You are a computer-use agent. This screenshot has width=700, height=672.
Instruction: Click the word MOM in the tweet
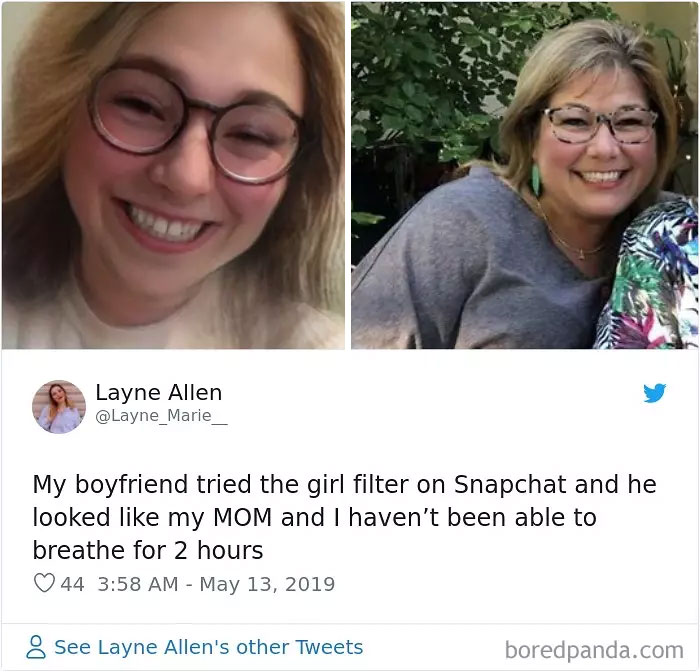coord(242,518)
